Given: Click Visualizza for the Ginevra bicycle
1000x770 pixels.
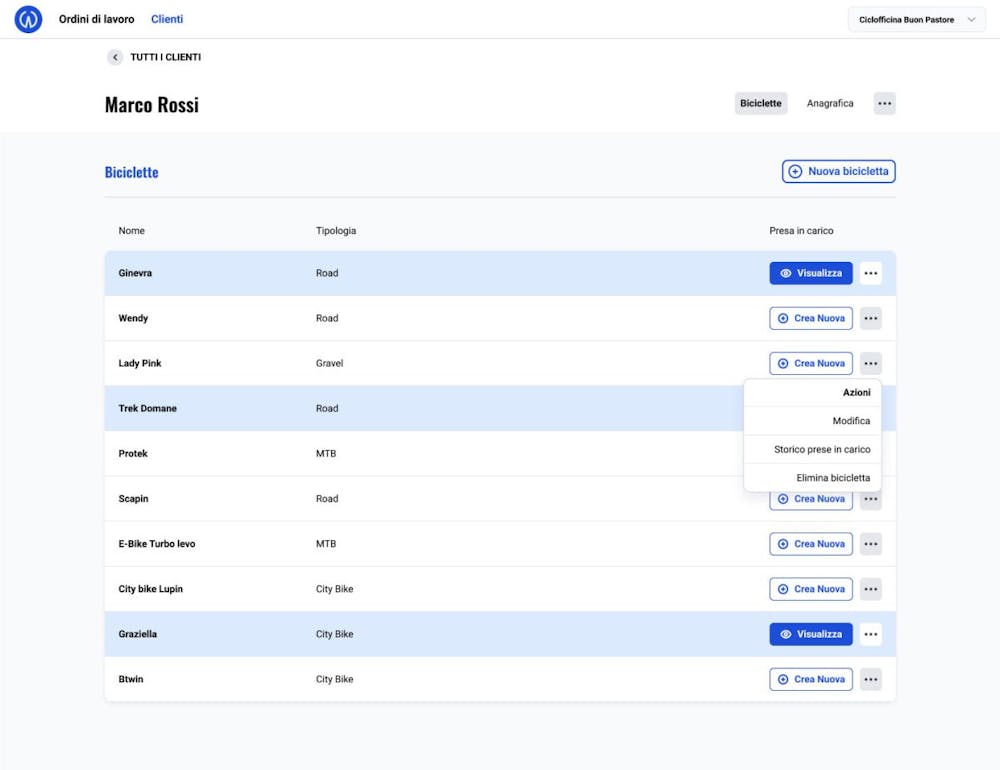Looking at the screenshot, I should tap(811, 273).
